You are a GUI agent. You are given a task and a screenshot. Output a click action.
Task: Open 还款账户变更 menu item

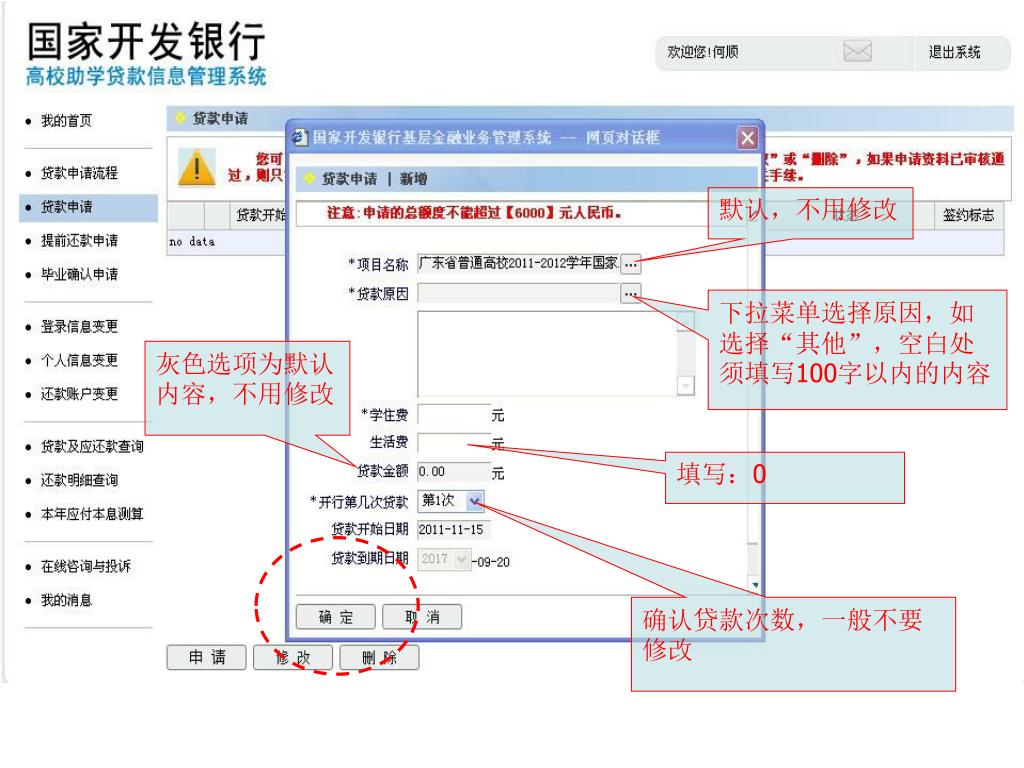coord(79,394)
